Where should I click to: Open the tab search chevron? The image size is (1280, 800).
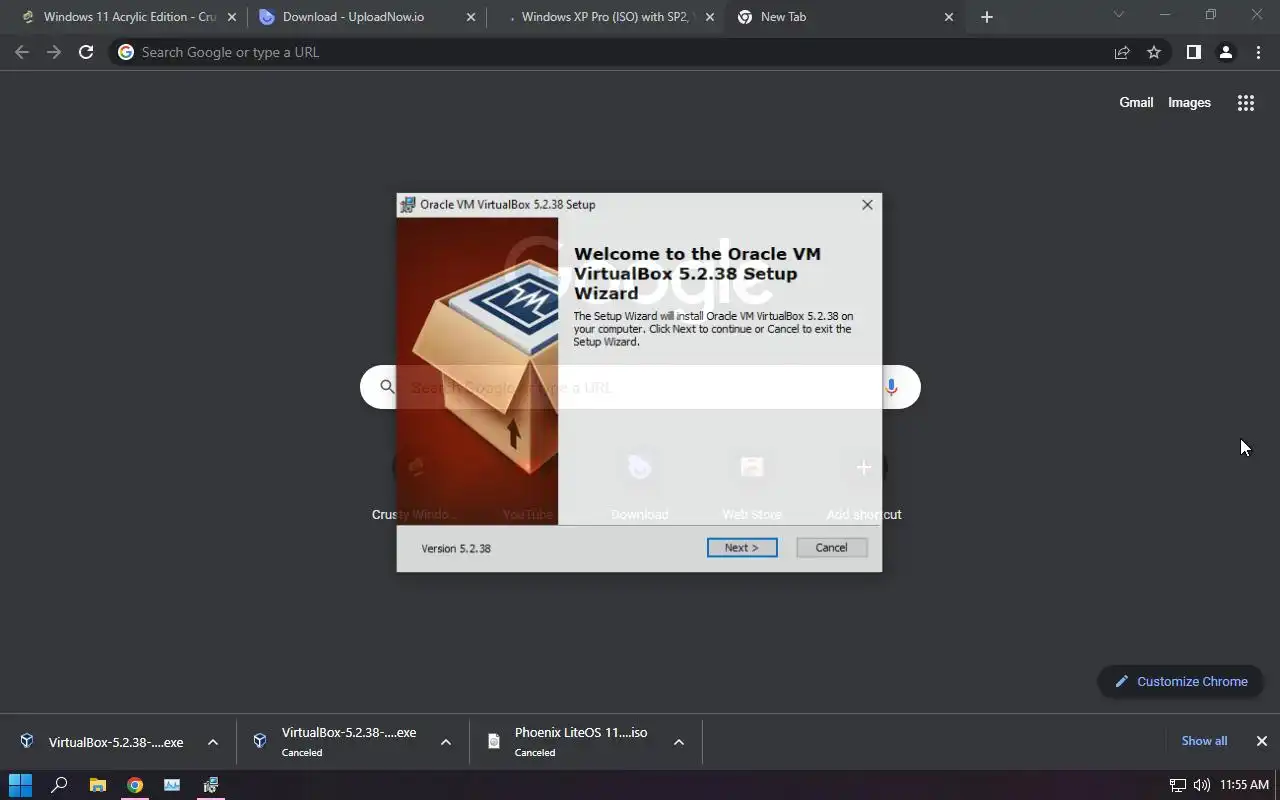click(1119, 14)
